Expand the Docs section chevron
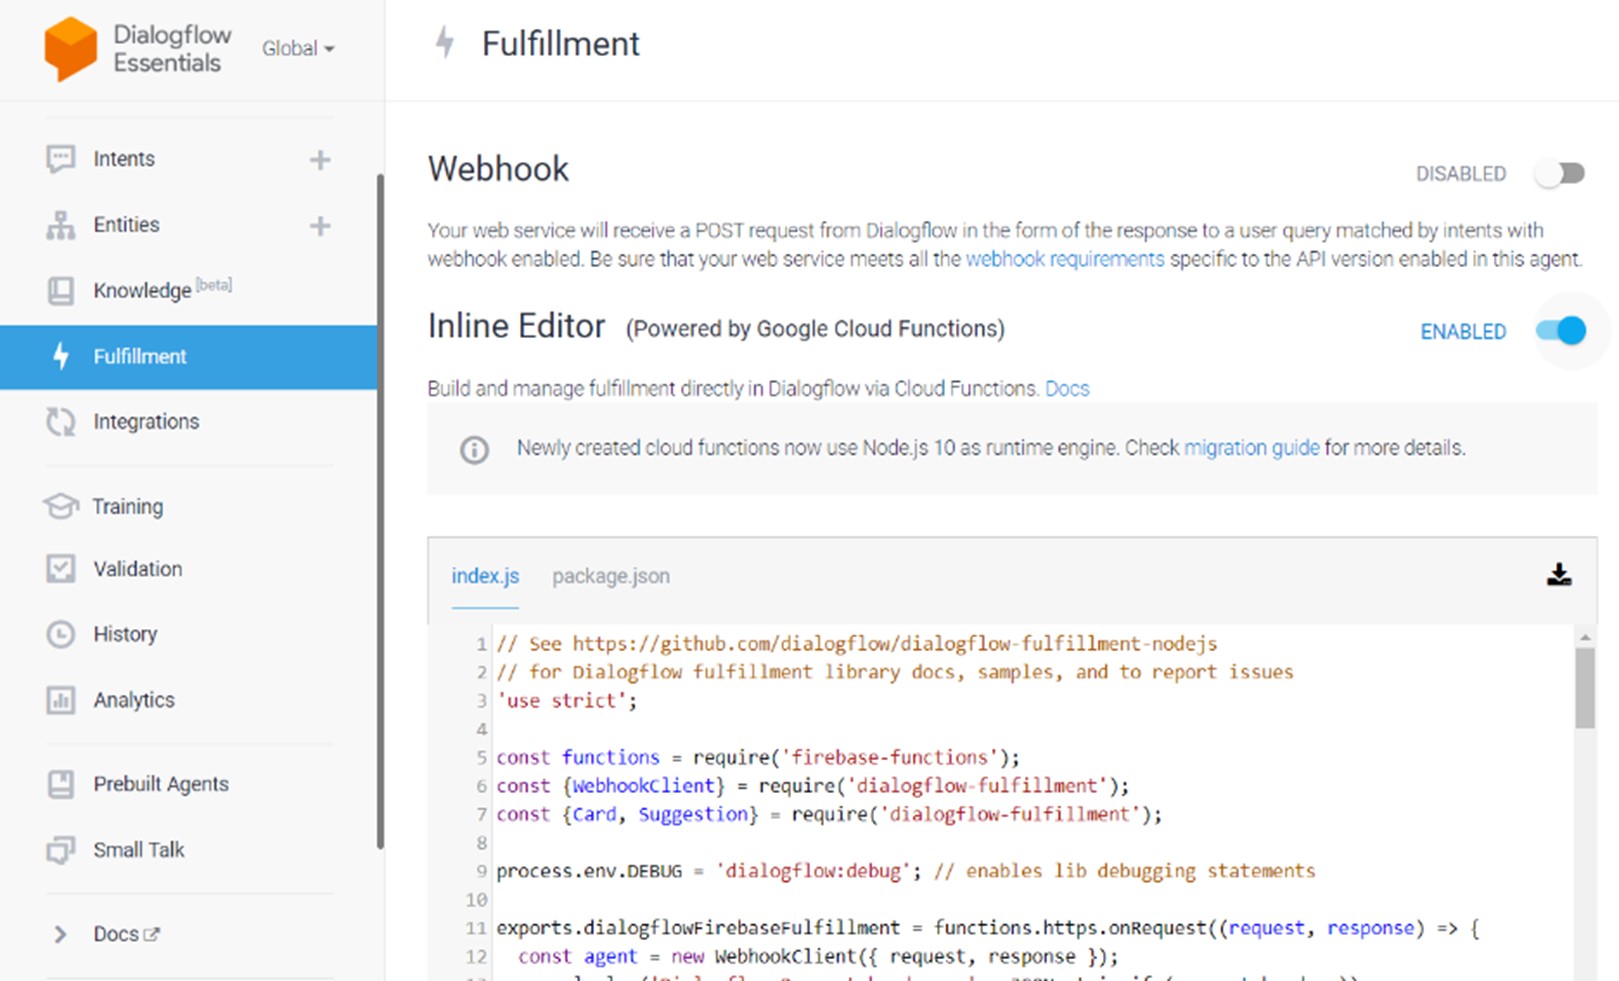1619x981 pixels. click(x=60, y=934)
